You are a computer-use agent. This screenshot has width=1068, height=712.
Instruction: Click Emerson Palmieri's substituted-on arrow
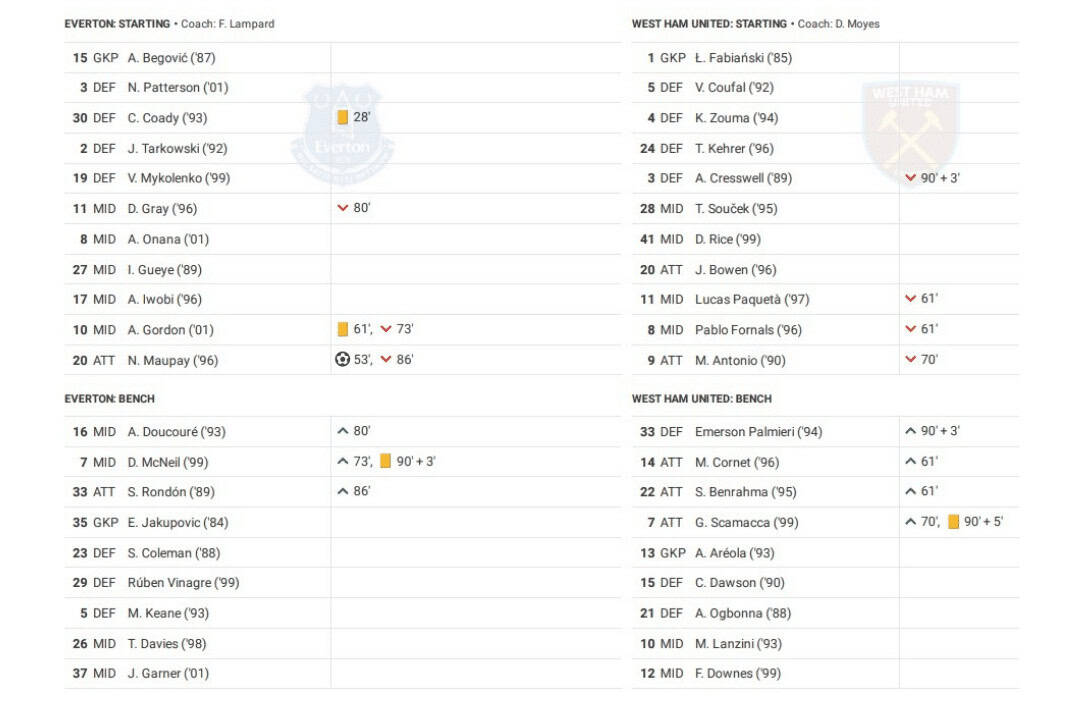(x=910, y=432)
